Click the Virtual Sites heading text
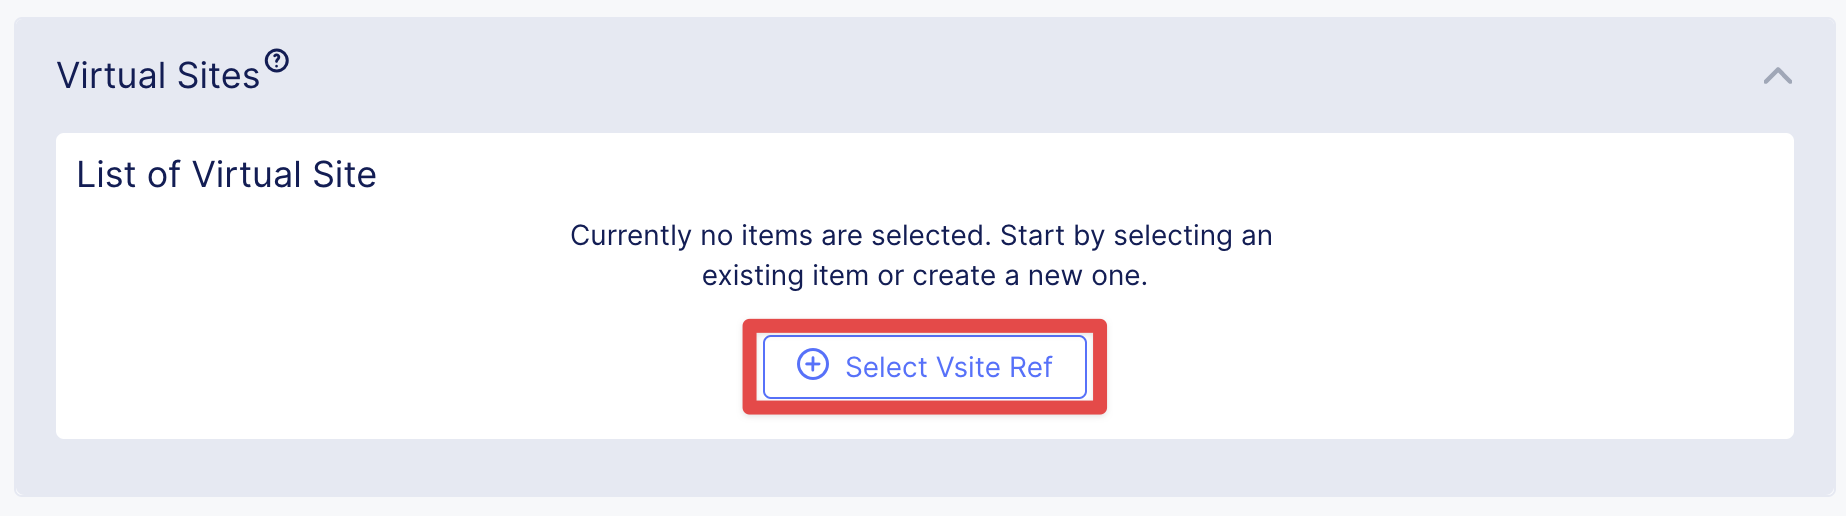1846x516 pixels. tap(158, 76)
